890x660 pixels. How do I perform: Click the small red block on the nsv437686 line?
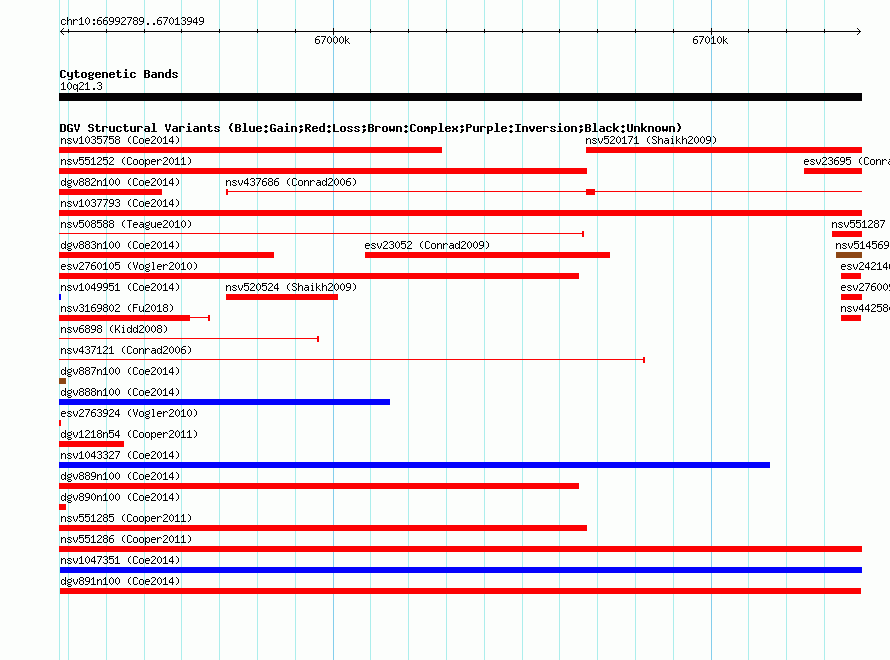click(590, 192)
